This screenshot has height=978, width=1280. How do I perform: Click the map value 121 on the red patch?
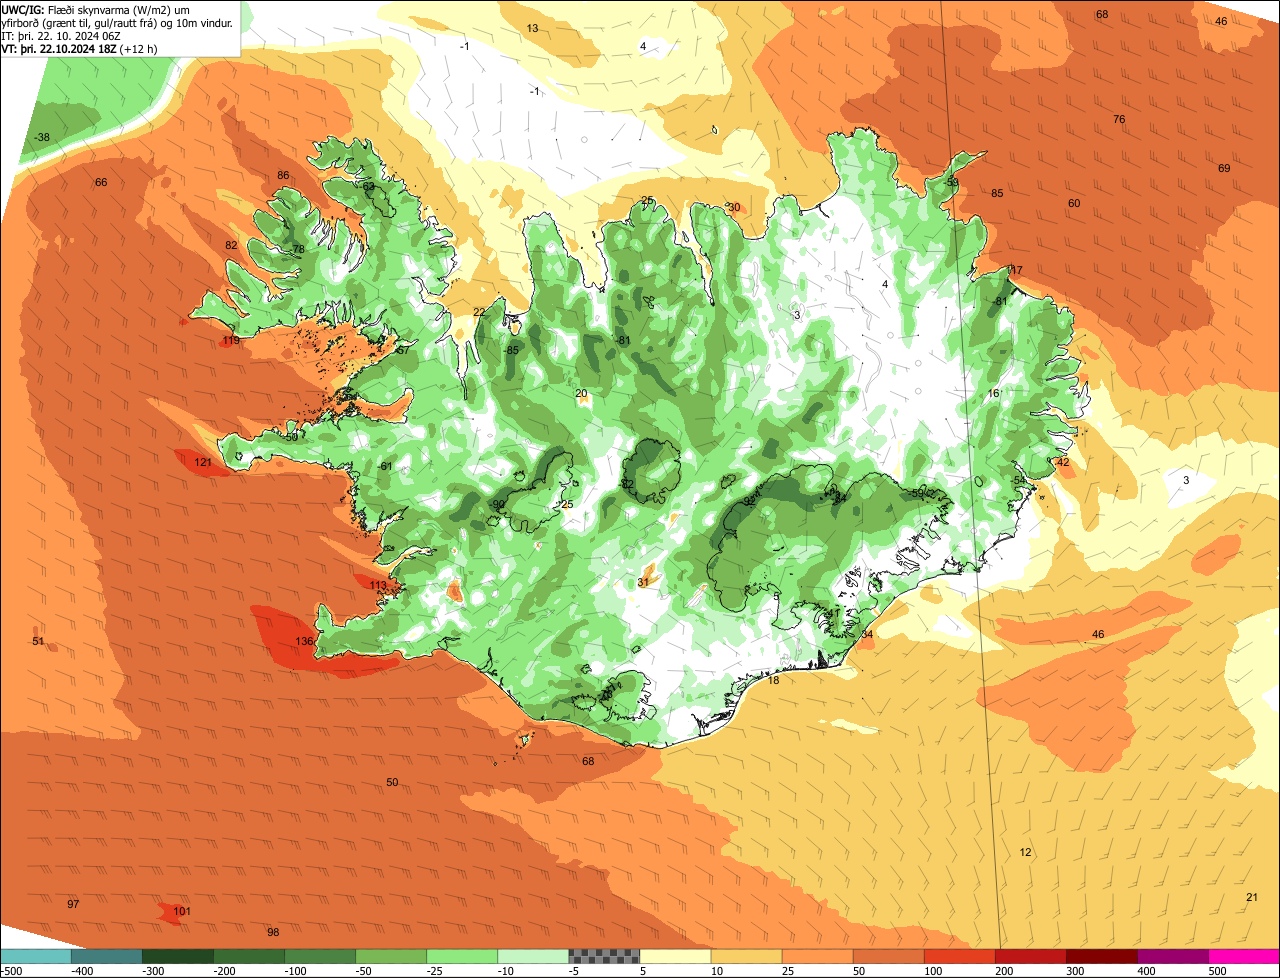point(203,462)
